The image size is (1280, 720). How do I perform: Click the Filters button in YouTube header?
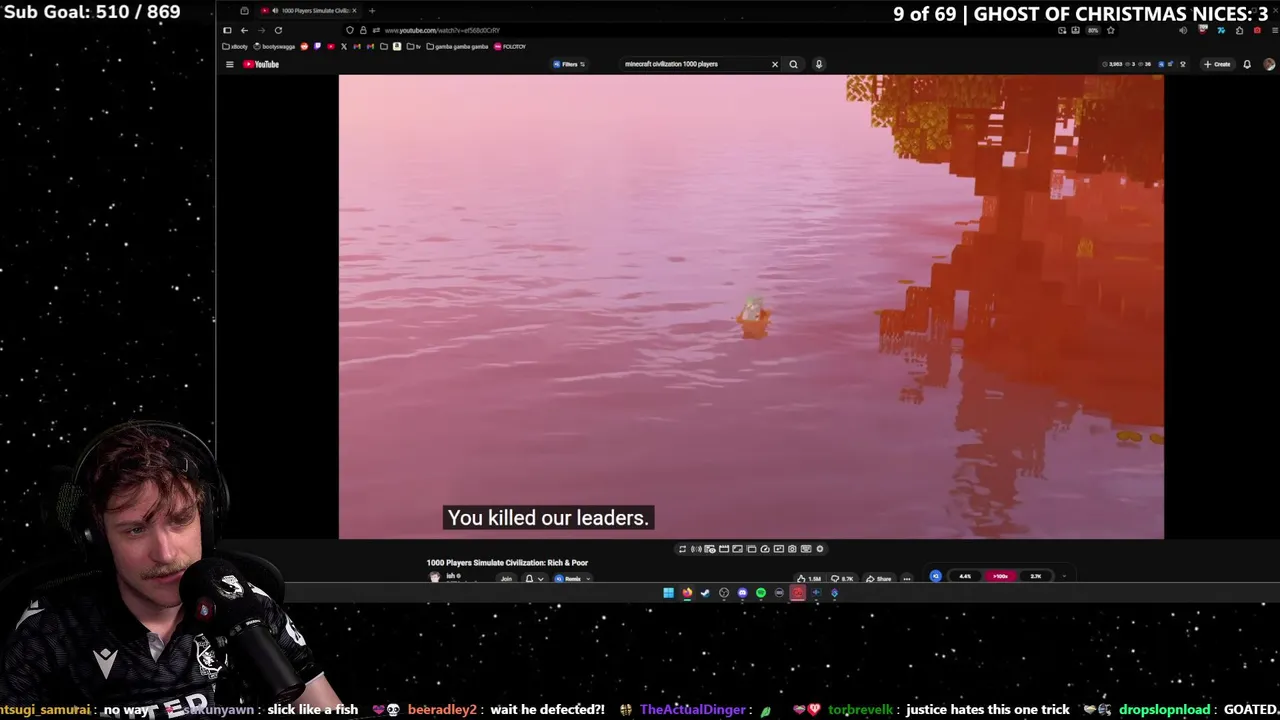click(569, 64)
